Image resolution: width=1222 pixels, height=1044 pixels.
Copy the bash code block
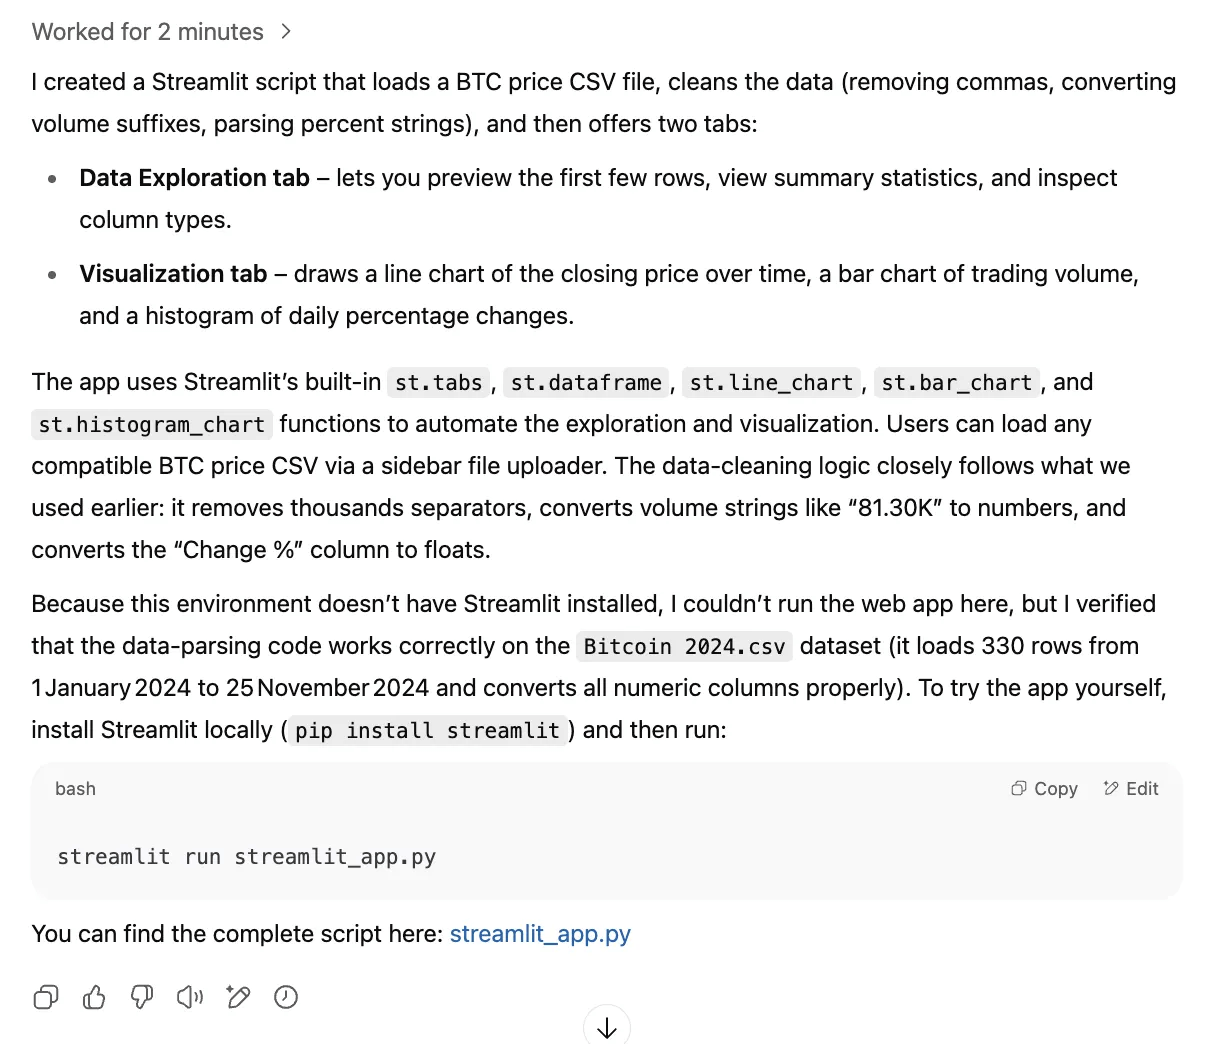[1044, 789]
